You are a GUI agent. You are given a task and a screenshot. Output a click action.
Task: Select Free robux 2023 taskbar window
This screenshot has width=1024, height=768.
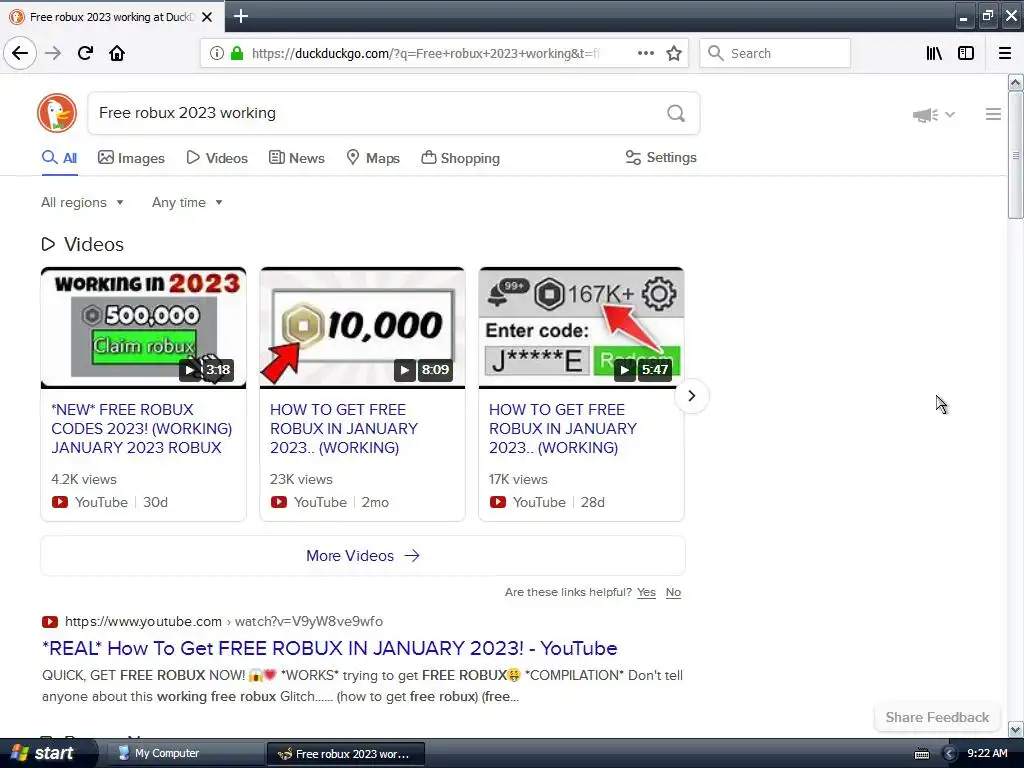[x=346, y=754]
